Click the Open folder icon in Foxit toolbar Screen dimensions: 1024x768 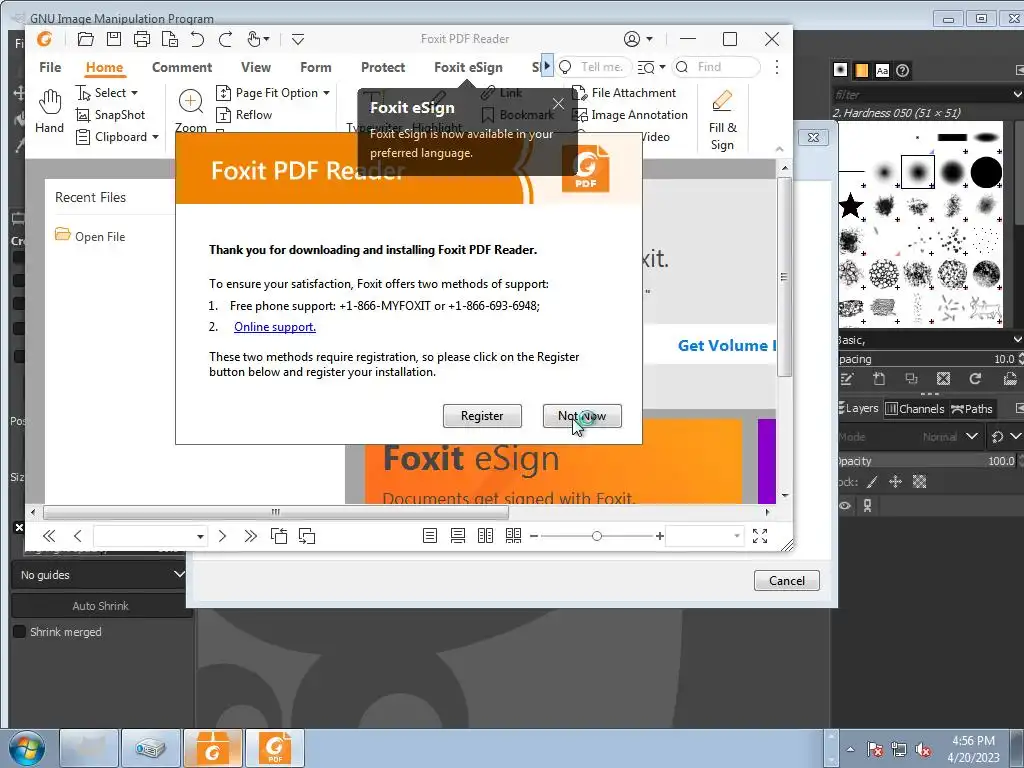pos(86,39)
